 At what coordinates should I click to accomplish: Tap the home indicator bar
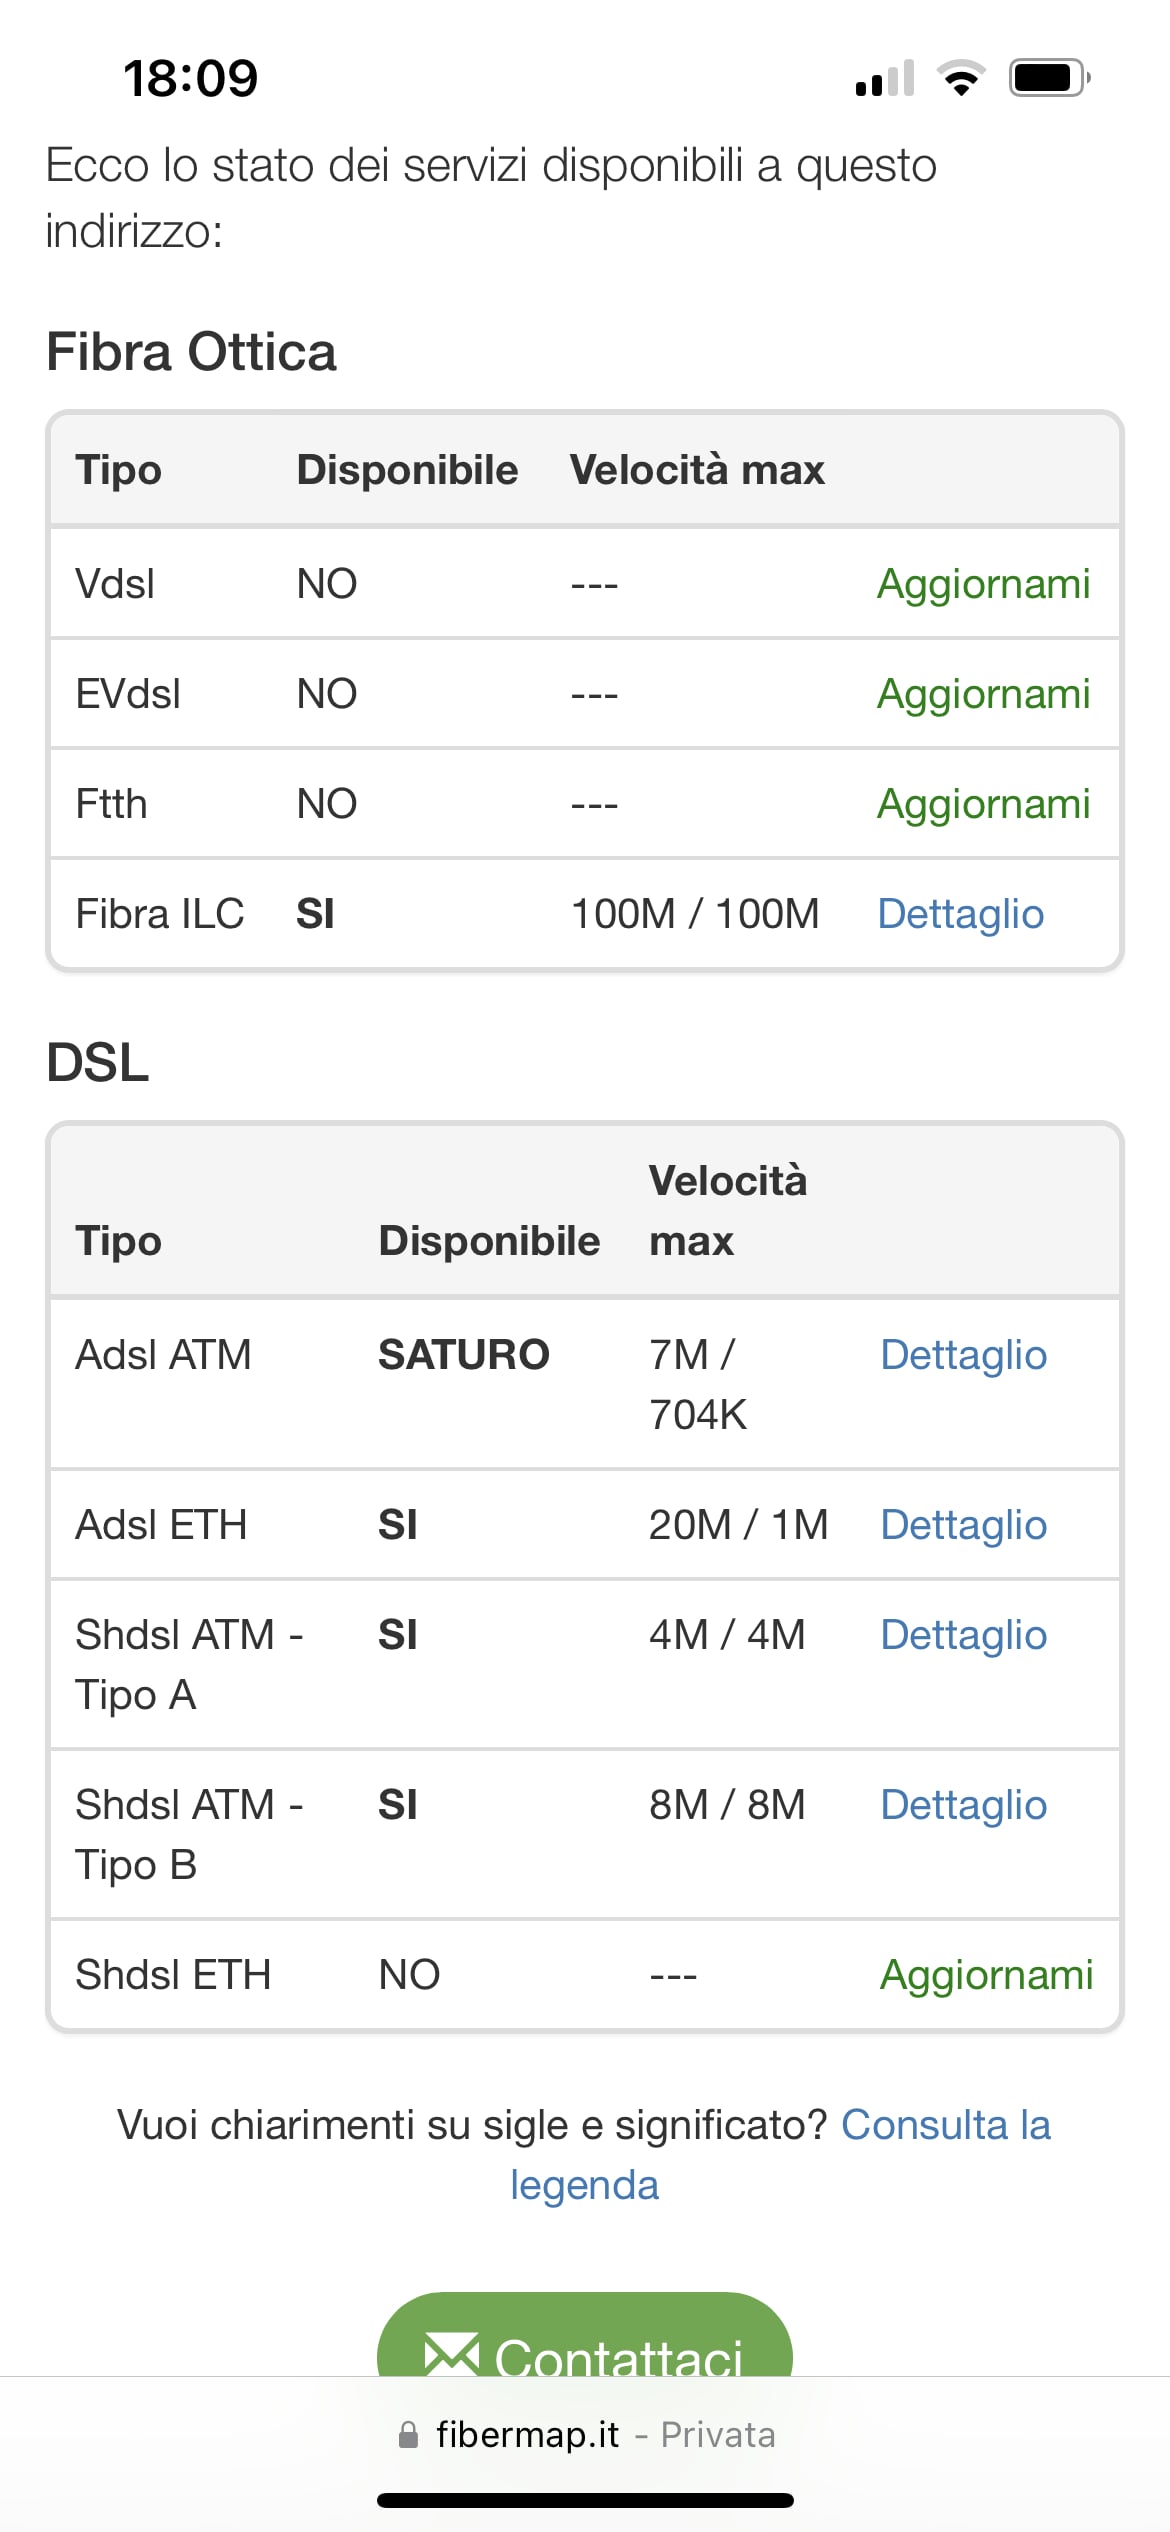click(585, 2501)
